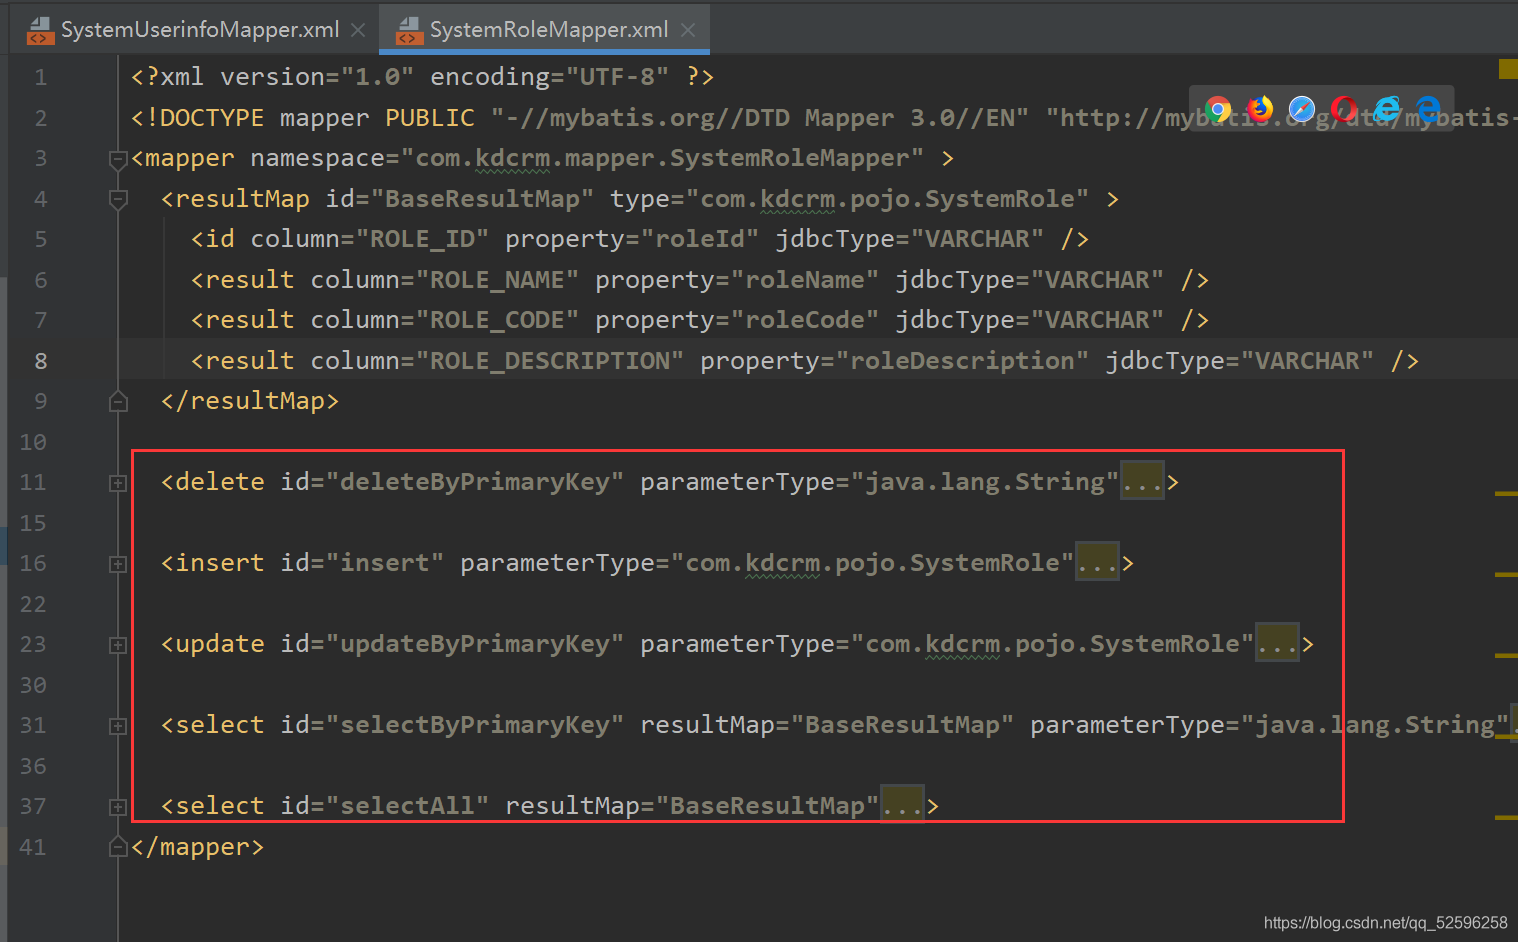This screenshot has height=942, width=1518.
Task: Click folded ellipsis after selectAll tag
Action: coord(902,806)
